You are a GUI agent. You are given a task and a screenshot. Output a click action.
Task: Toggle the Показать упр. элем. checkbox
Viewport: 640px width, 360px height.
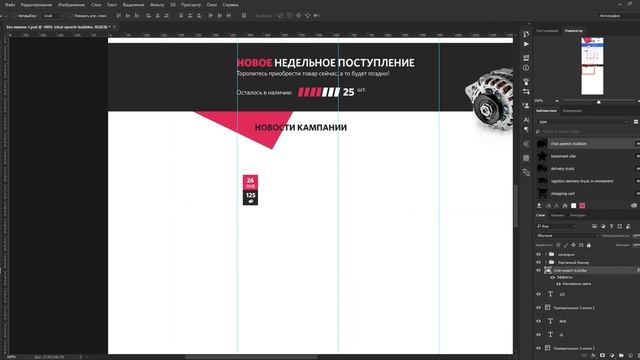pyautogui.click(x=70, y=16)
